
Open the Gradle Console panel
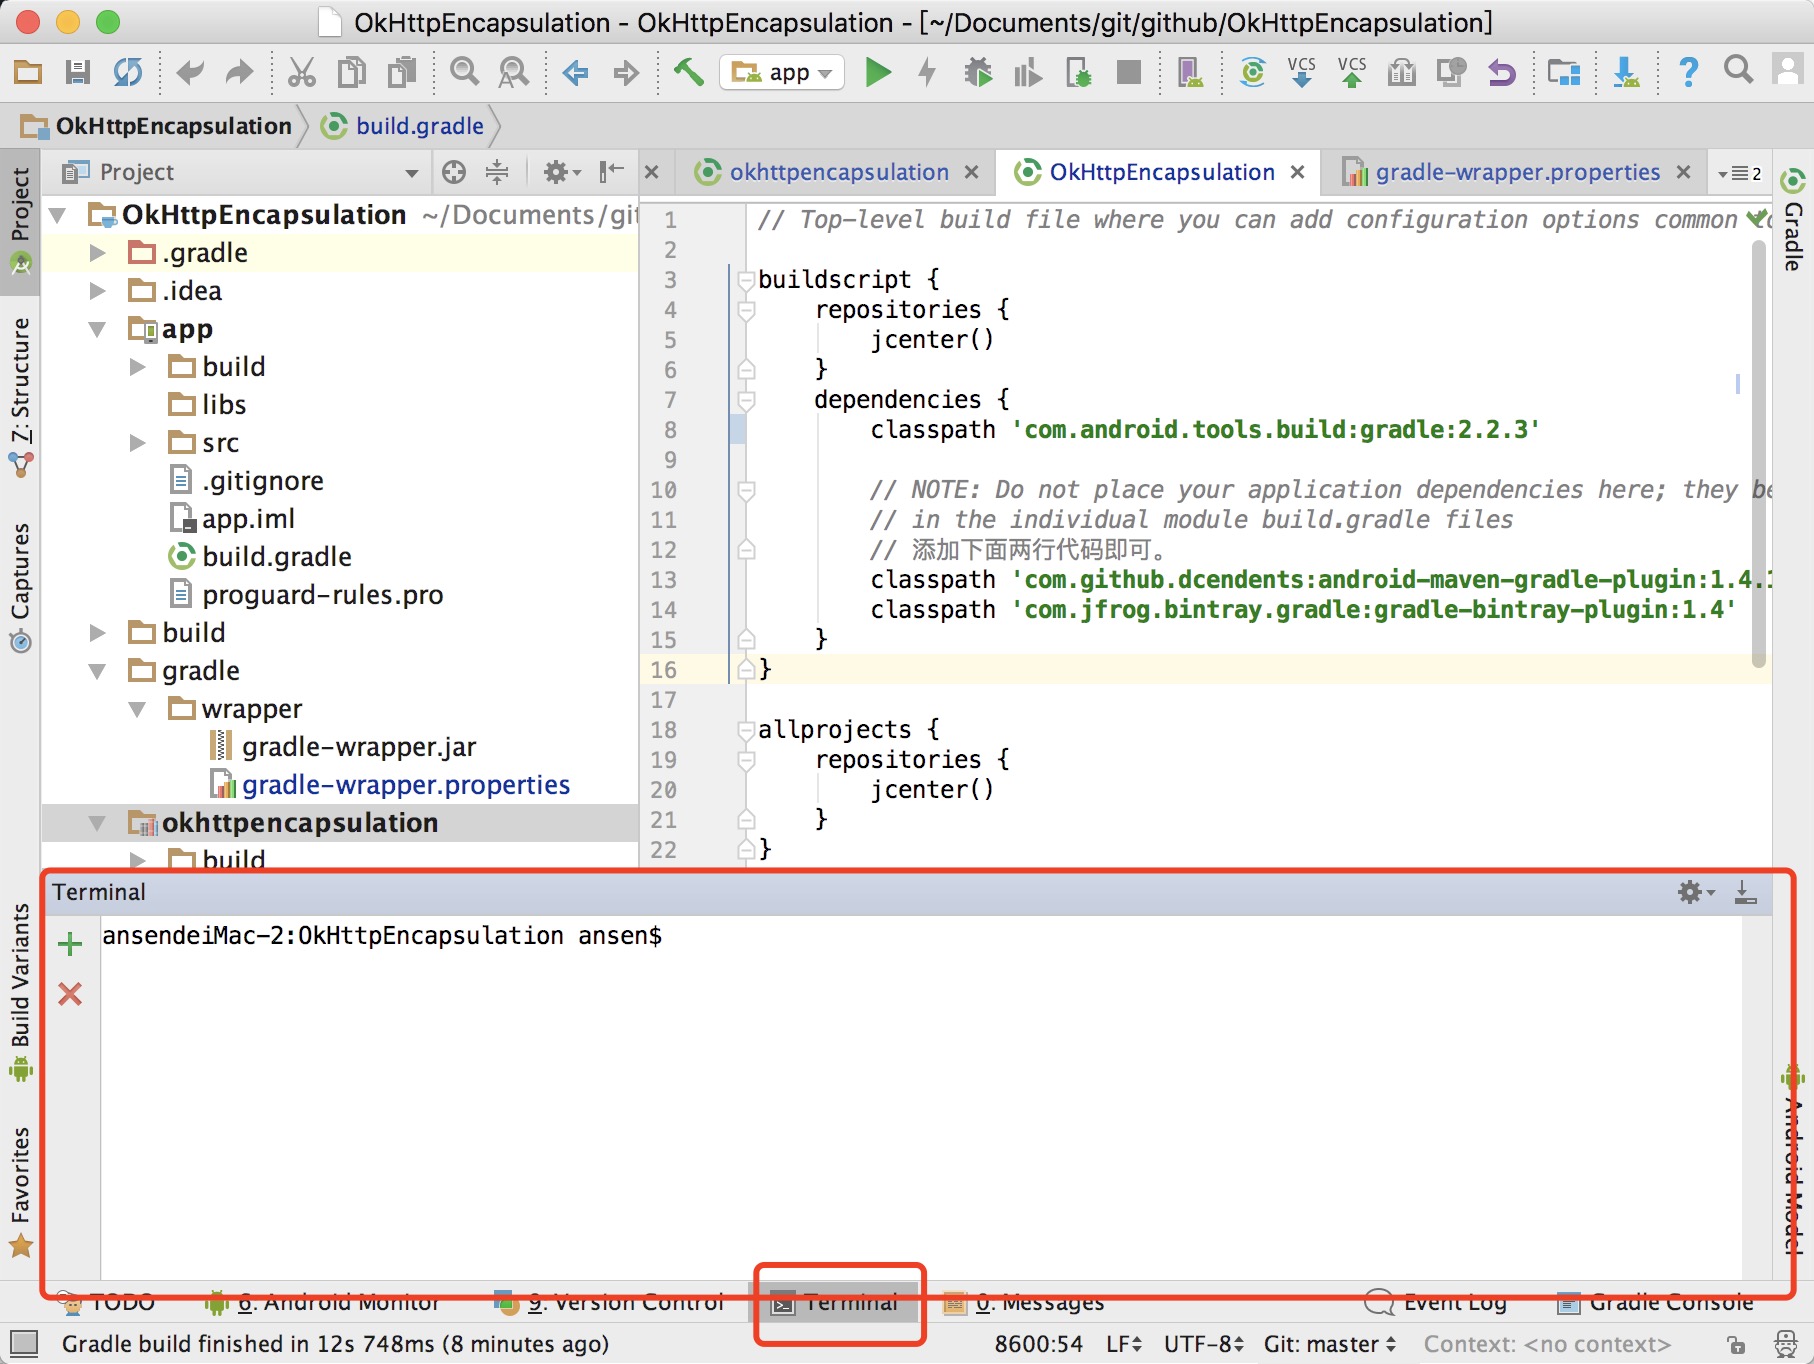point(1655,1302)
